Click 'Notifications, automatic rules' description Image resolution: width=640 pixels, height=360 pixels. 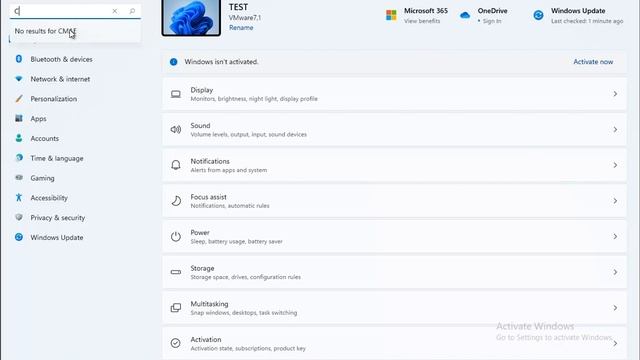230,206
